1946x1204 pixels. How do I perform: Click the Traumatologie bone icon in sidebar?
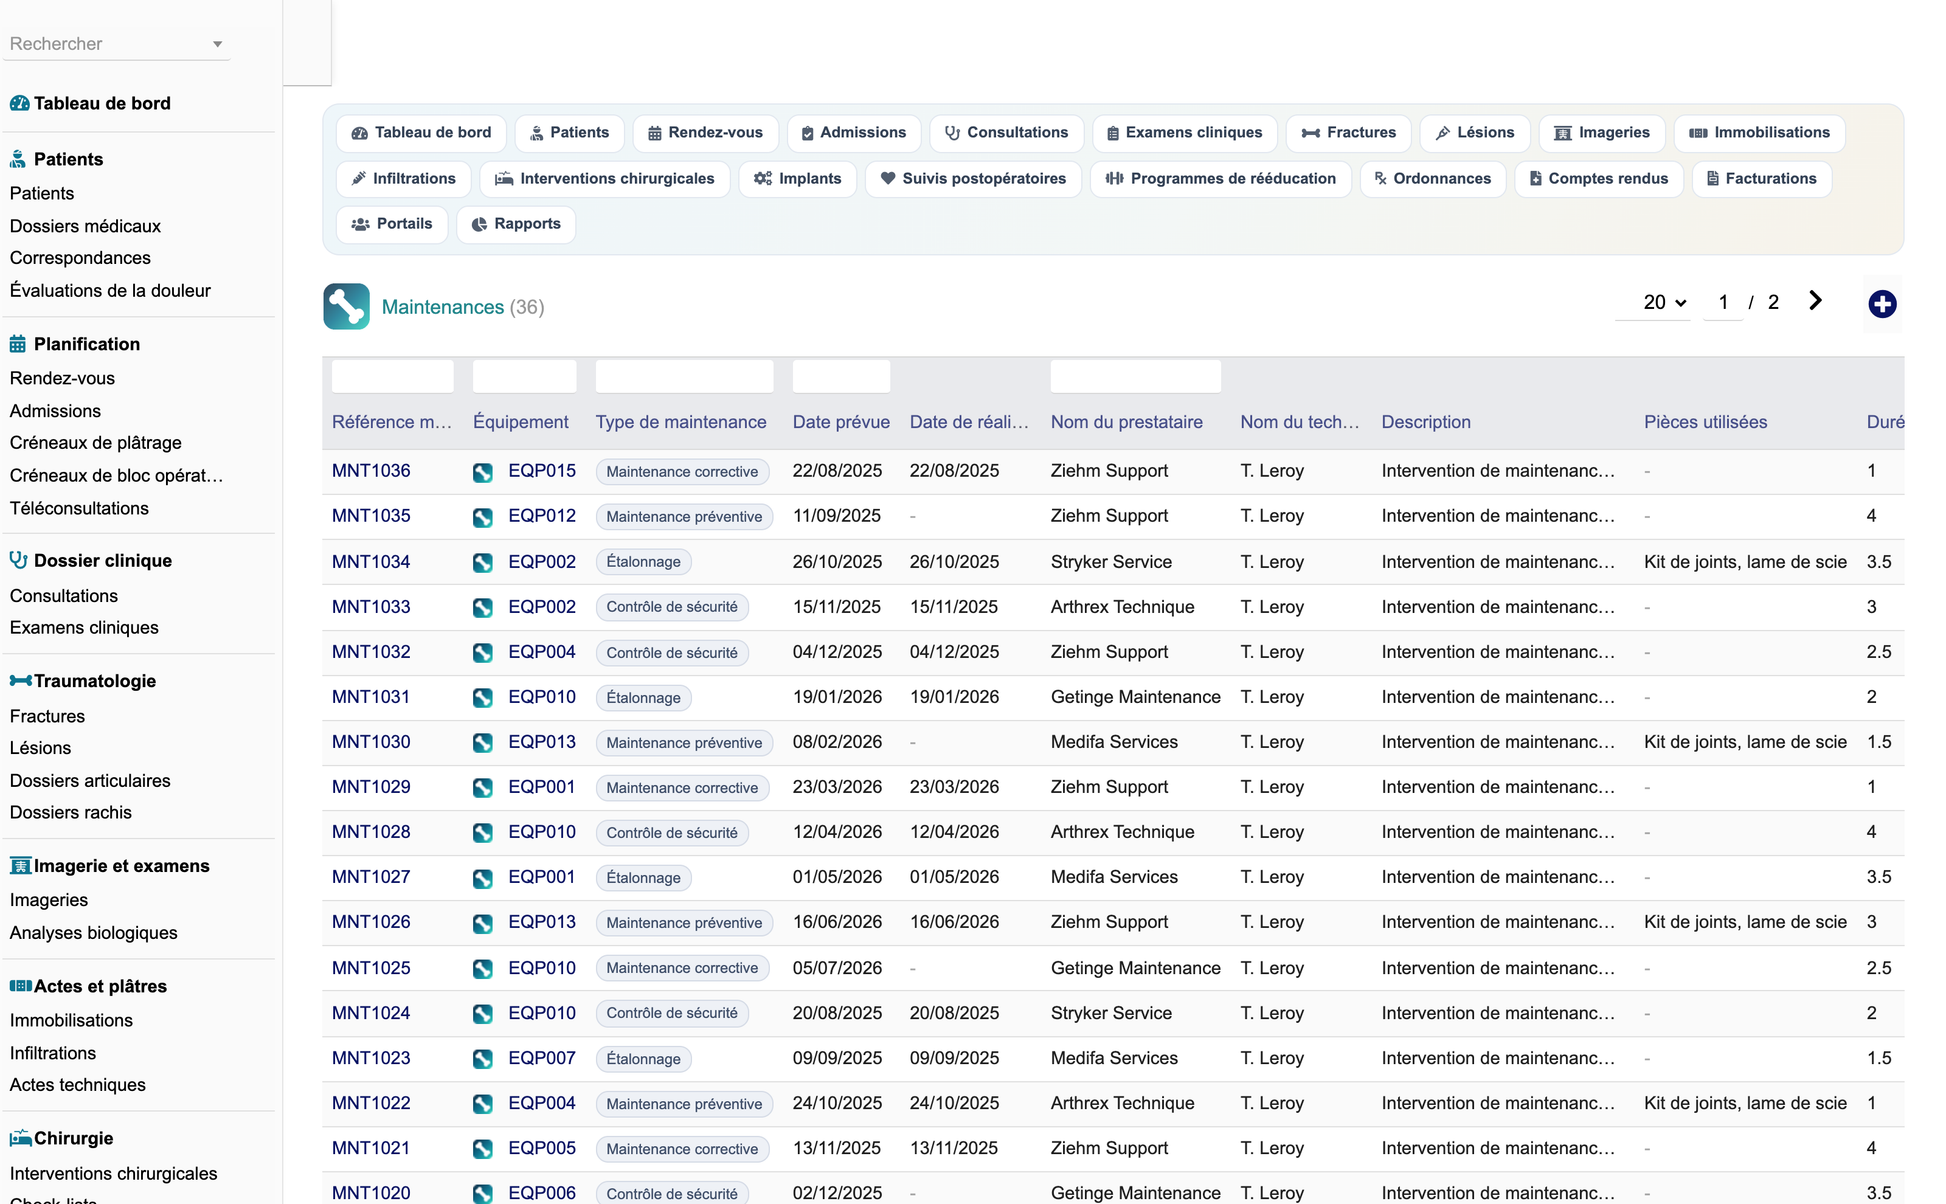point(20,681)
